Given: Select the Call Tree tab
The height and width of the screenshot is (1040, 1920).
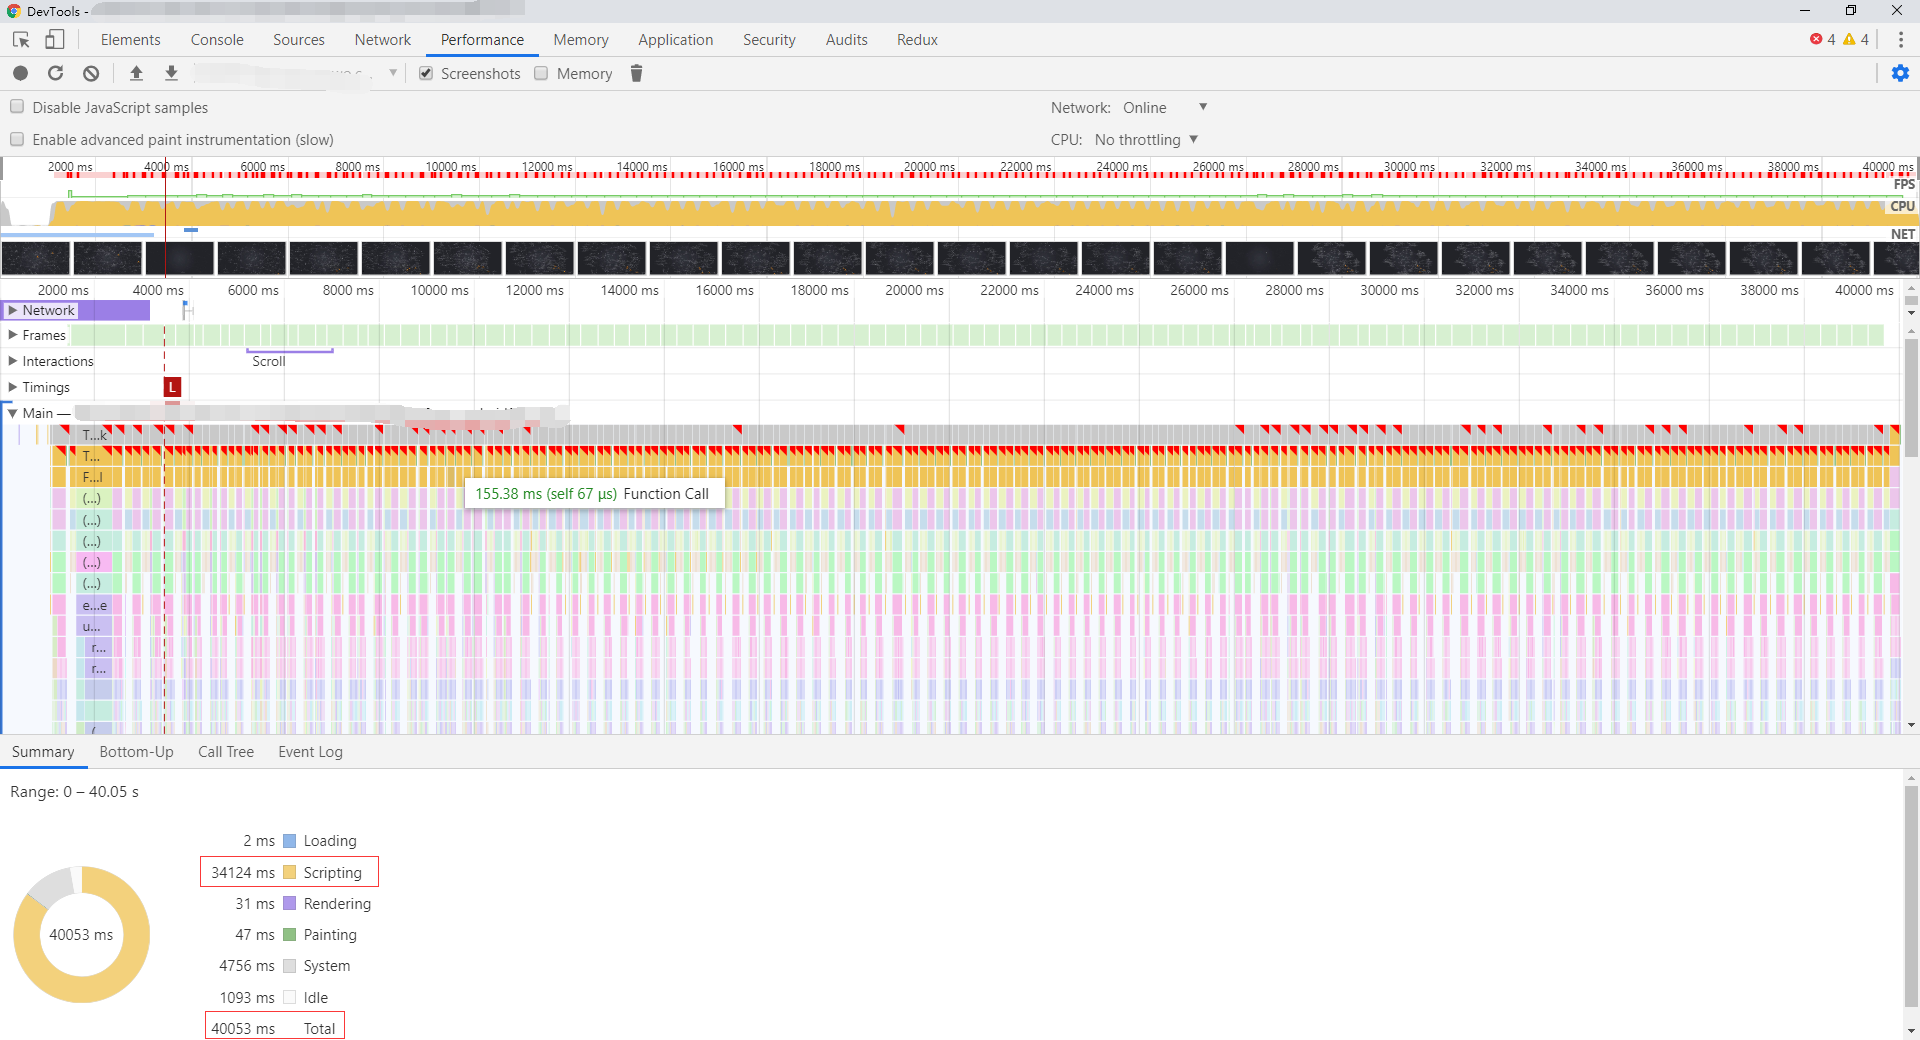Looking at the screenshot, I should [x=226, y=752].
